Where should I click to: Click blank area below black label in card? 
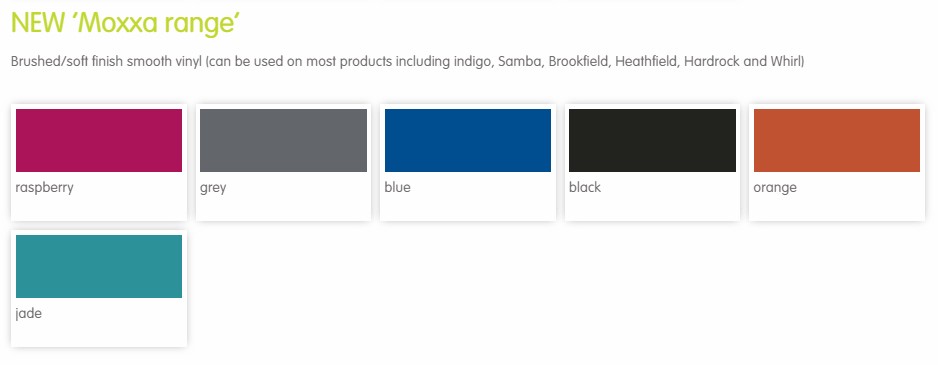652,208
